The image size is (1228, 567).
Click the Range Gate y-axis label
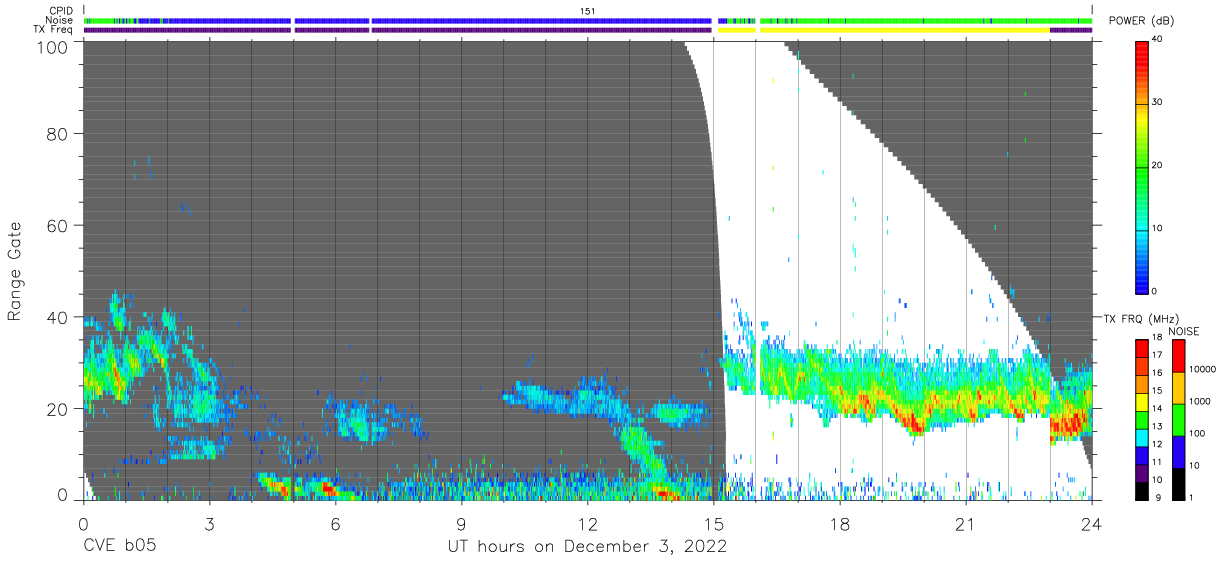(15, 271)
